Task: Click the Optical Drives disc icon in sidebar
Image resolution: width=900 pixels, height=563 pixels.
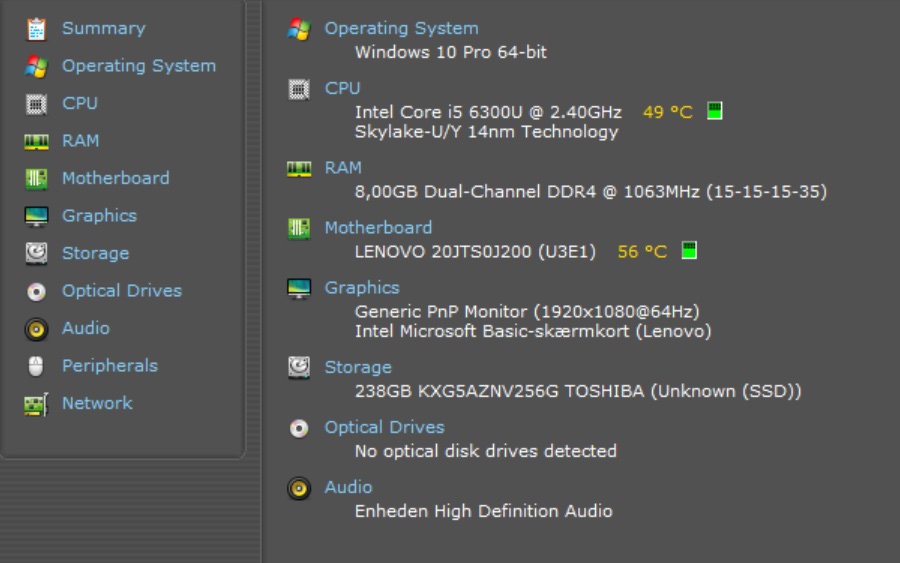Action: click(36, 292)
